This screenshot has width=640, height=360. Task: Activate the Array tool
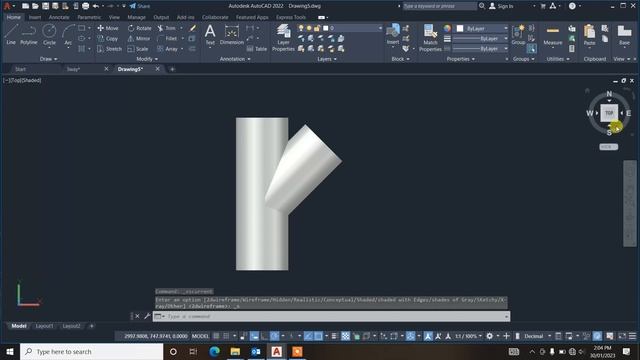(x=167, y=49)
